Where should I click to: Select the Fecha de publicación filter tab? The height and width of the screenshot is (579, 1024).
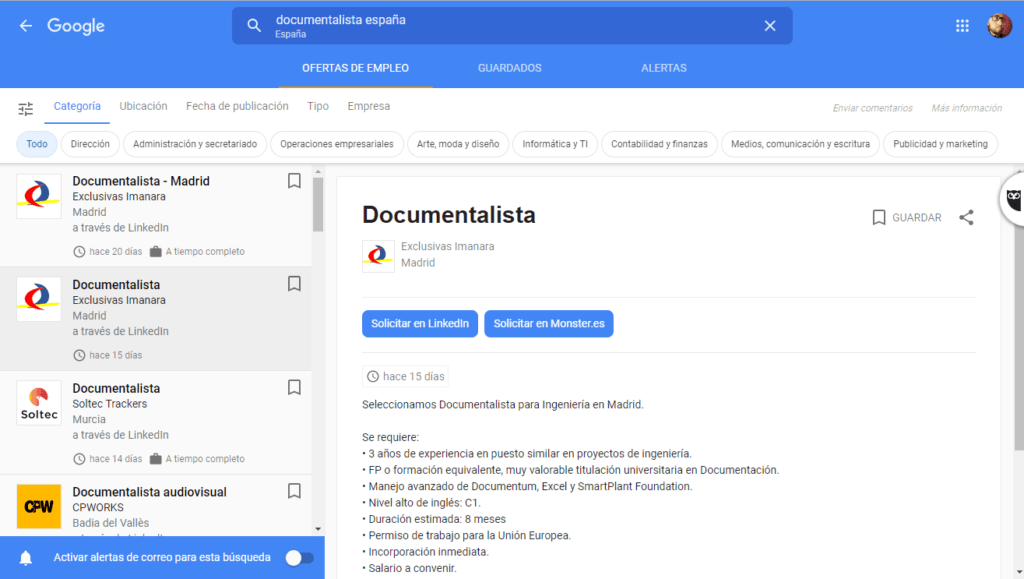coord(237,106)
